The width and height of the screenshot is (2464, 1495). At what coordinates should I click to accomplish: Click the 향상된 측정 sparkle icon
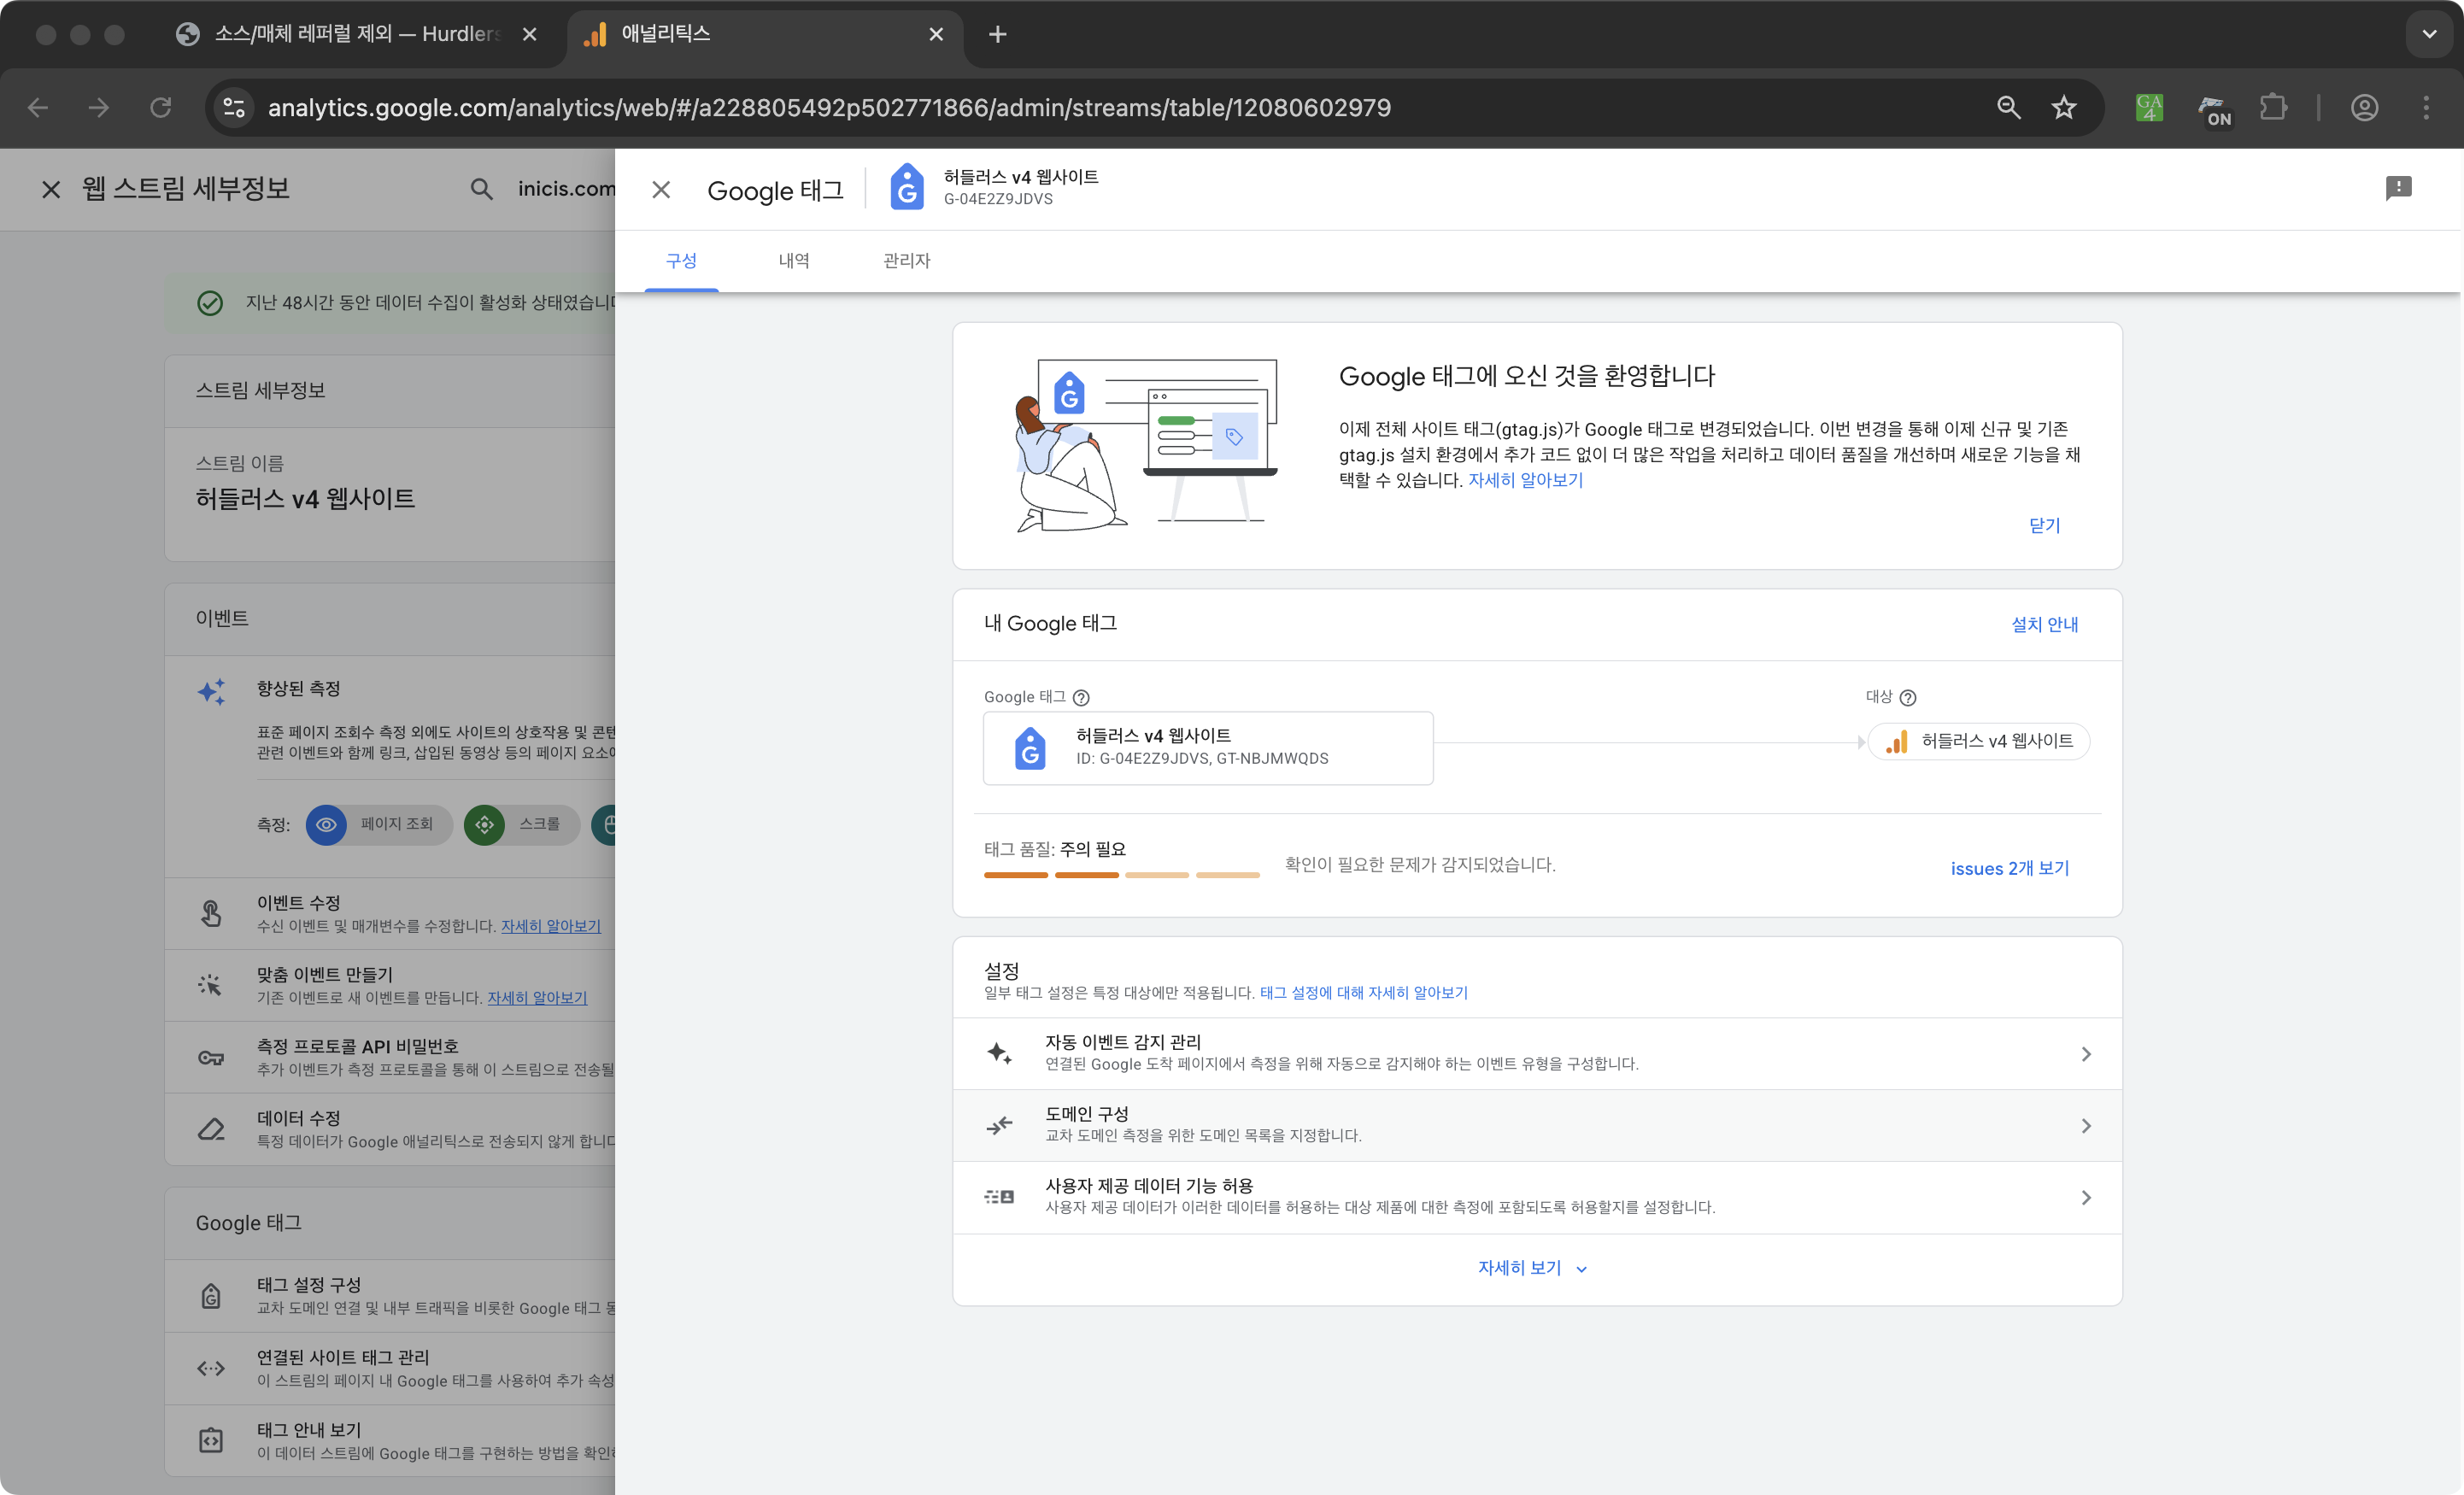tap(211, 692)
